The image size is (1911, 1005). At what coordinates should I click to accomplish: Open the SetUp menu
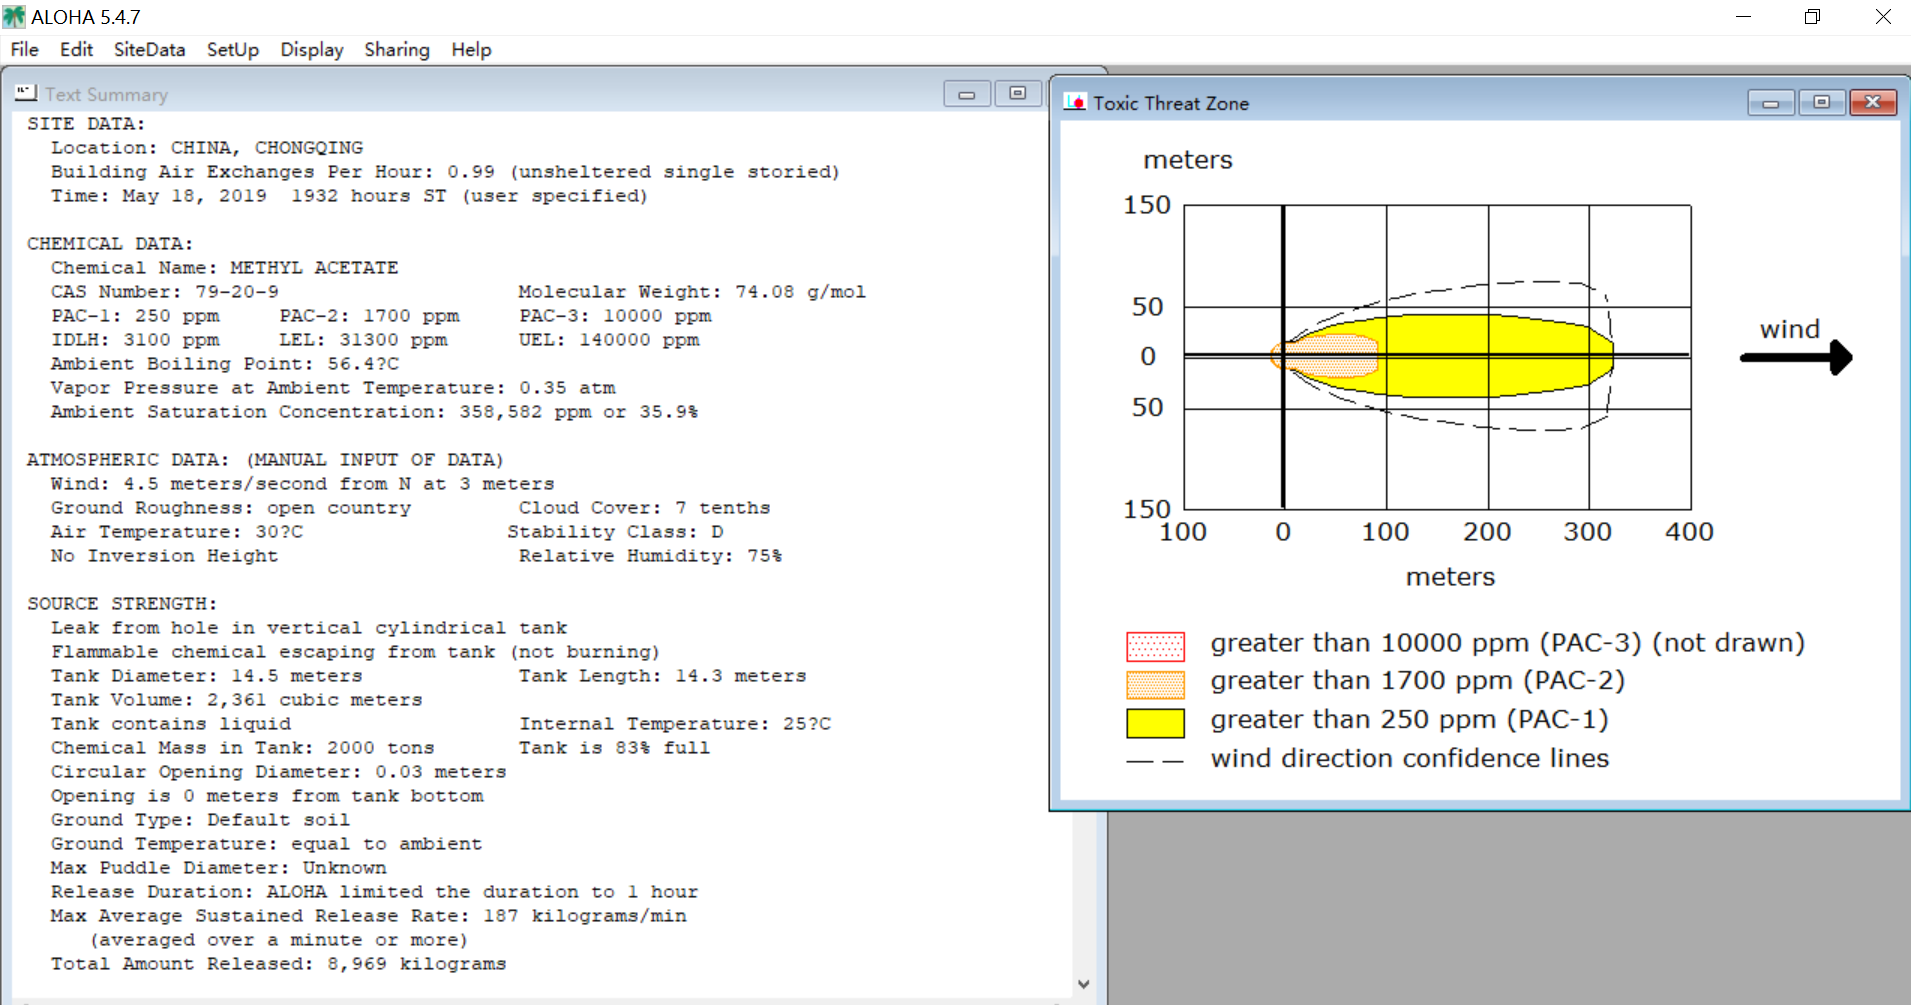pyautogui.click(x=233, y=50)
